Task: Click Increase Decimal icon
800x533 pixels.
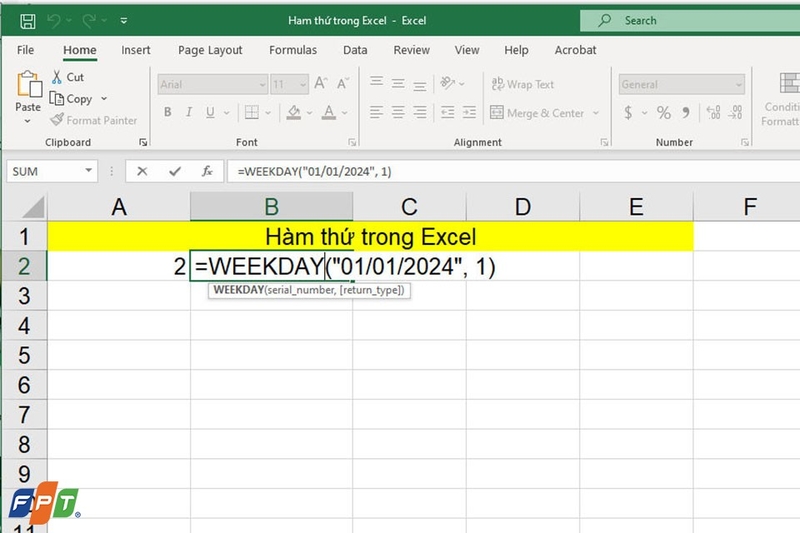Action: point(713,112)
